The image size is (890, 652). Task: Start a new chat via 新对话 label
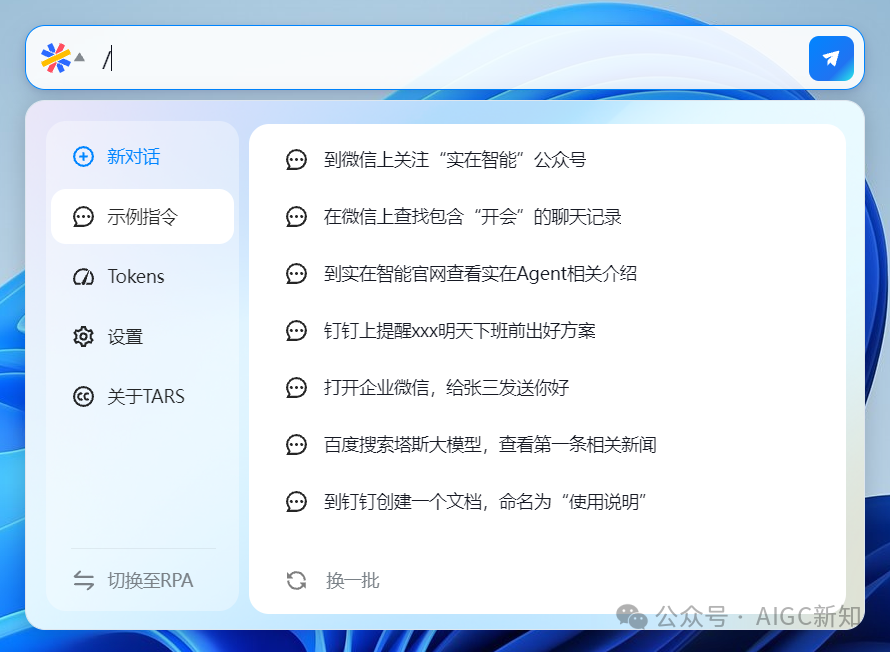[x=133, y=157]
